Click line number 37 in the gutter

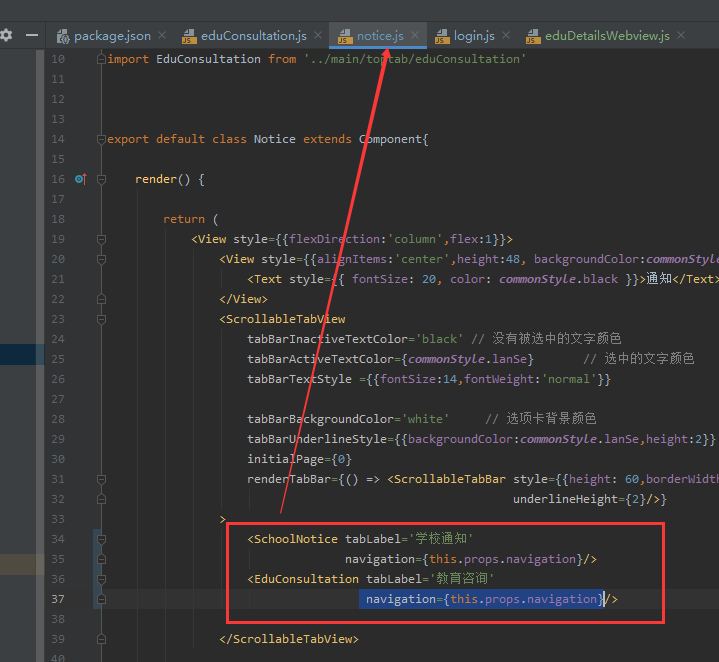coord(58,599)
